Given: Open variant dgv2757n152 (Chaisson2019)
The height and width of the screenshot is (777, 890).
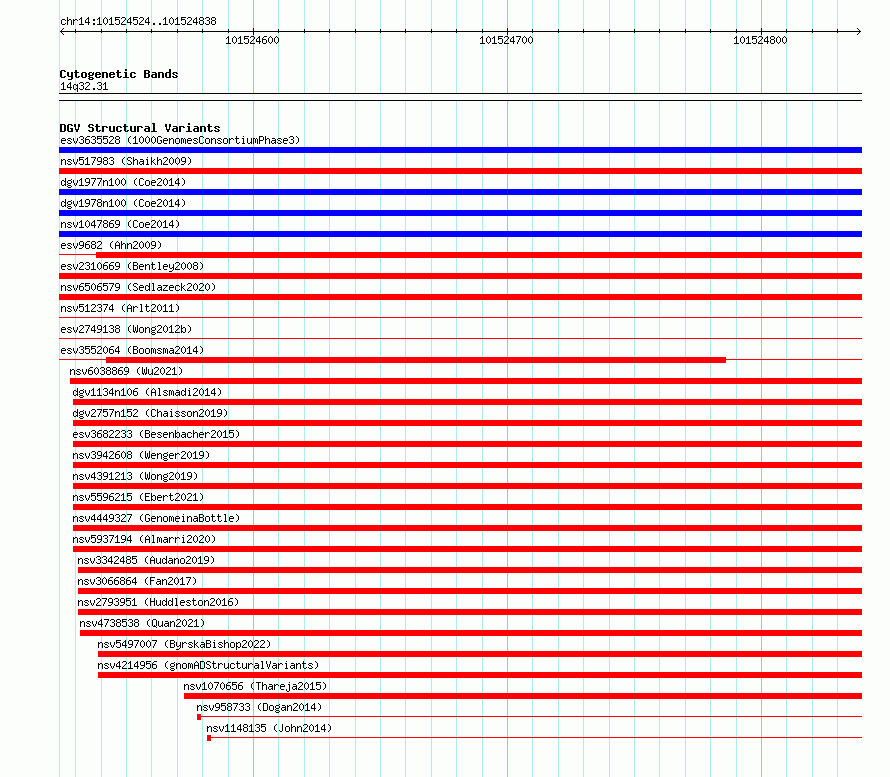Looking at the screenshot, I should click(150, 413).
